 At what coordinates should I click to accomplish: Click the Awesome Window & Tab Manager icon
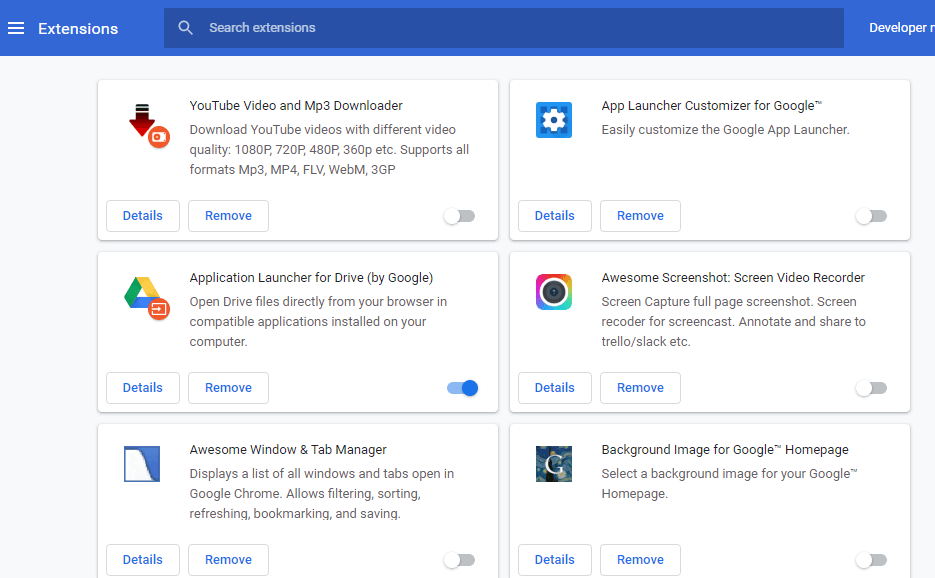click(x=141, y=463)
